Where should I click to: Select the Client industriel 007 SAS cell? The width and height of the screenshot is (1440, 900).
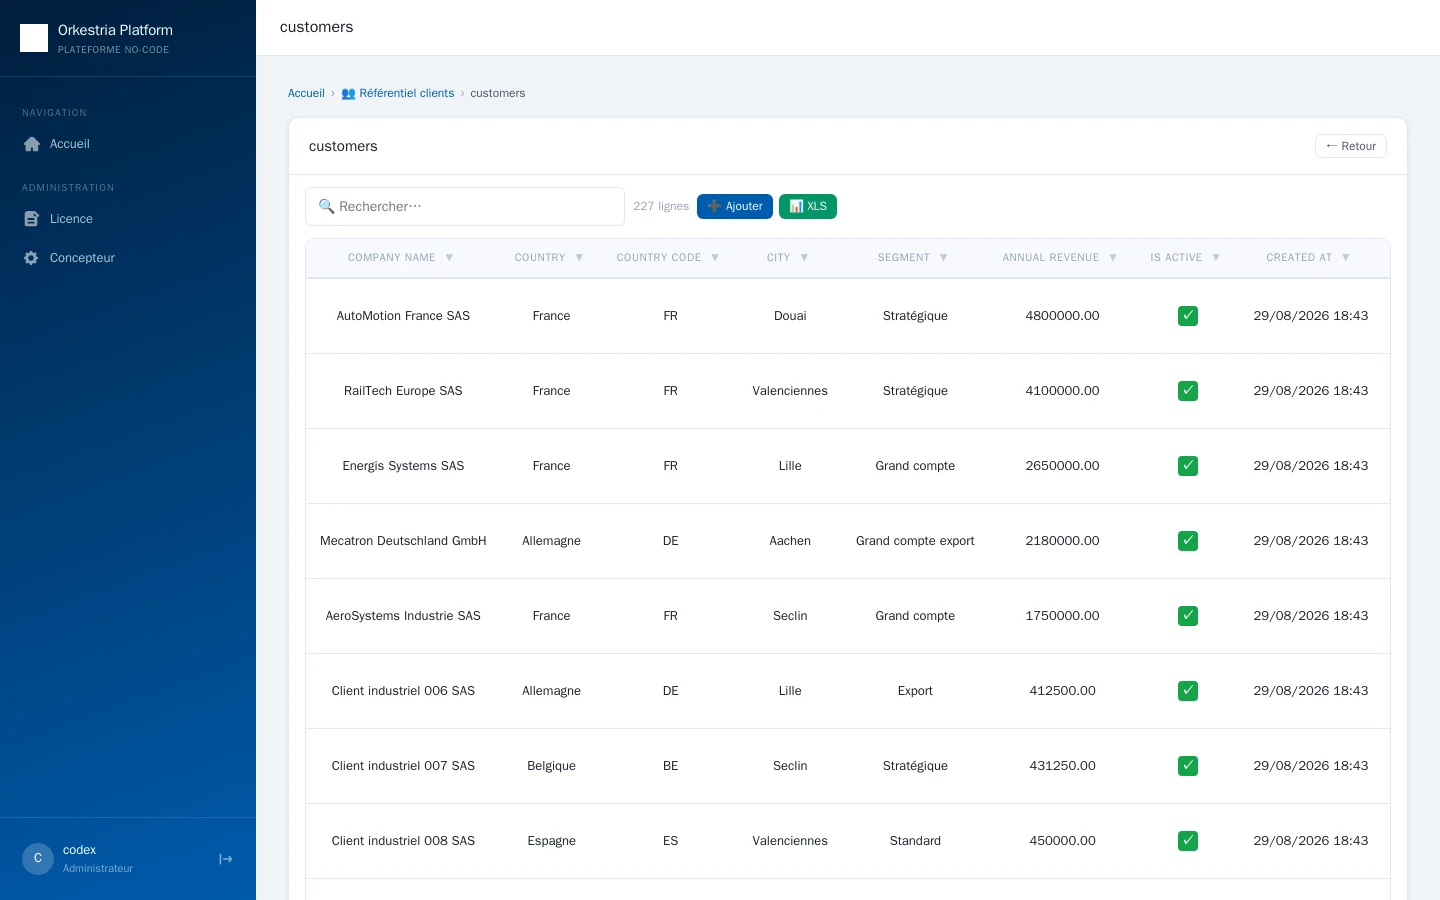[x=403, y=766]
